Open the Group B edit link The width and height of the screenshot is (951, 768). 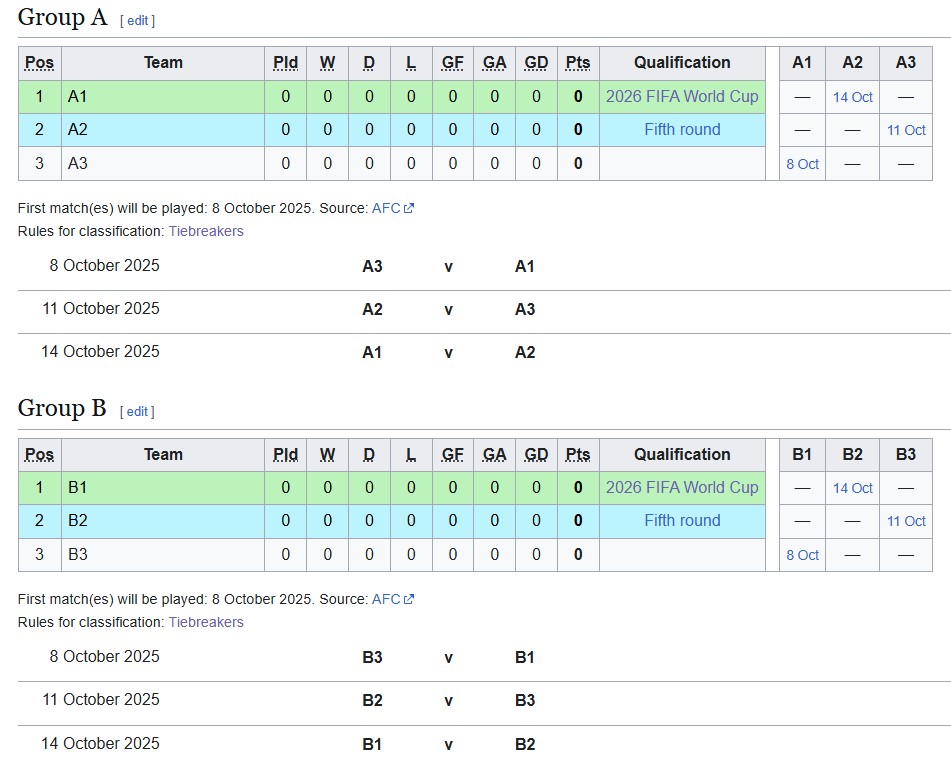pos(137,412)
